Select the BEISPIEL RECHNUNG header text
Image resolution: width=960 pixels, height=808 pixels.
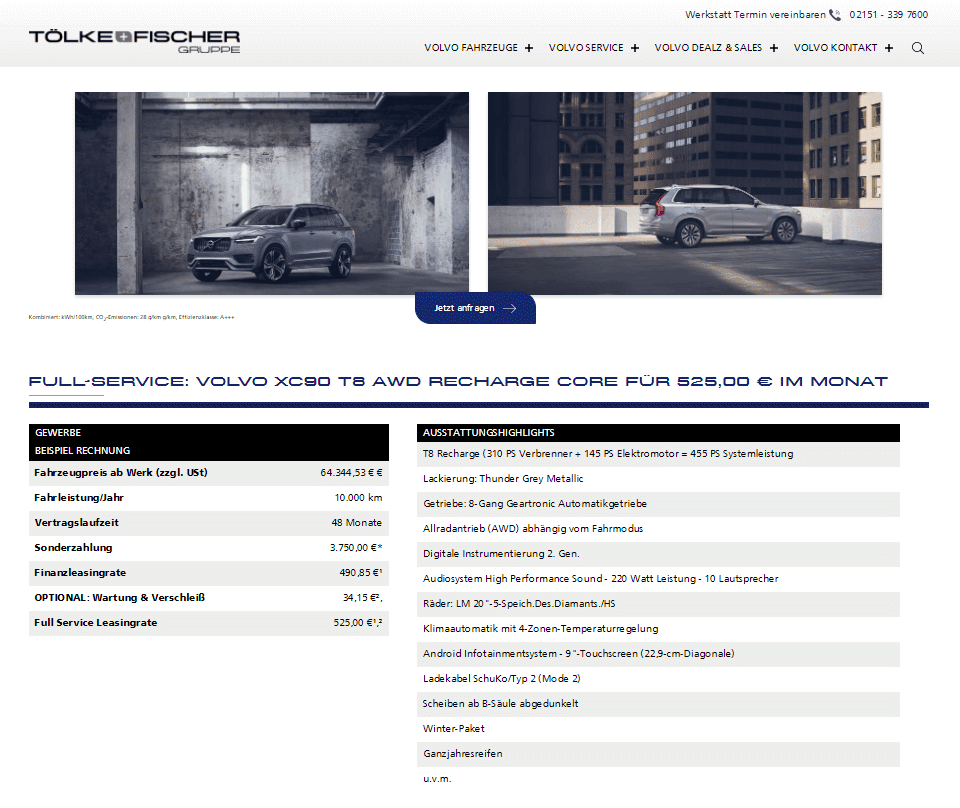(83, 451)
